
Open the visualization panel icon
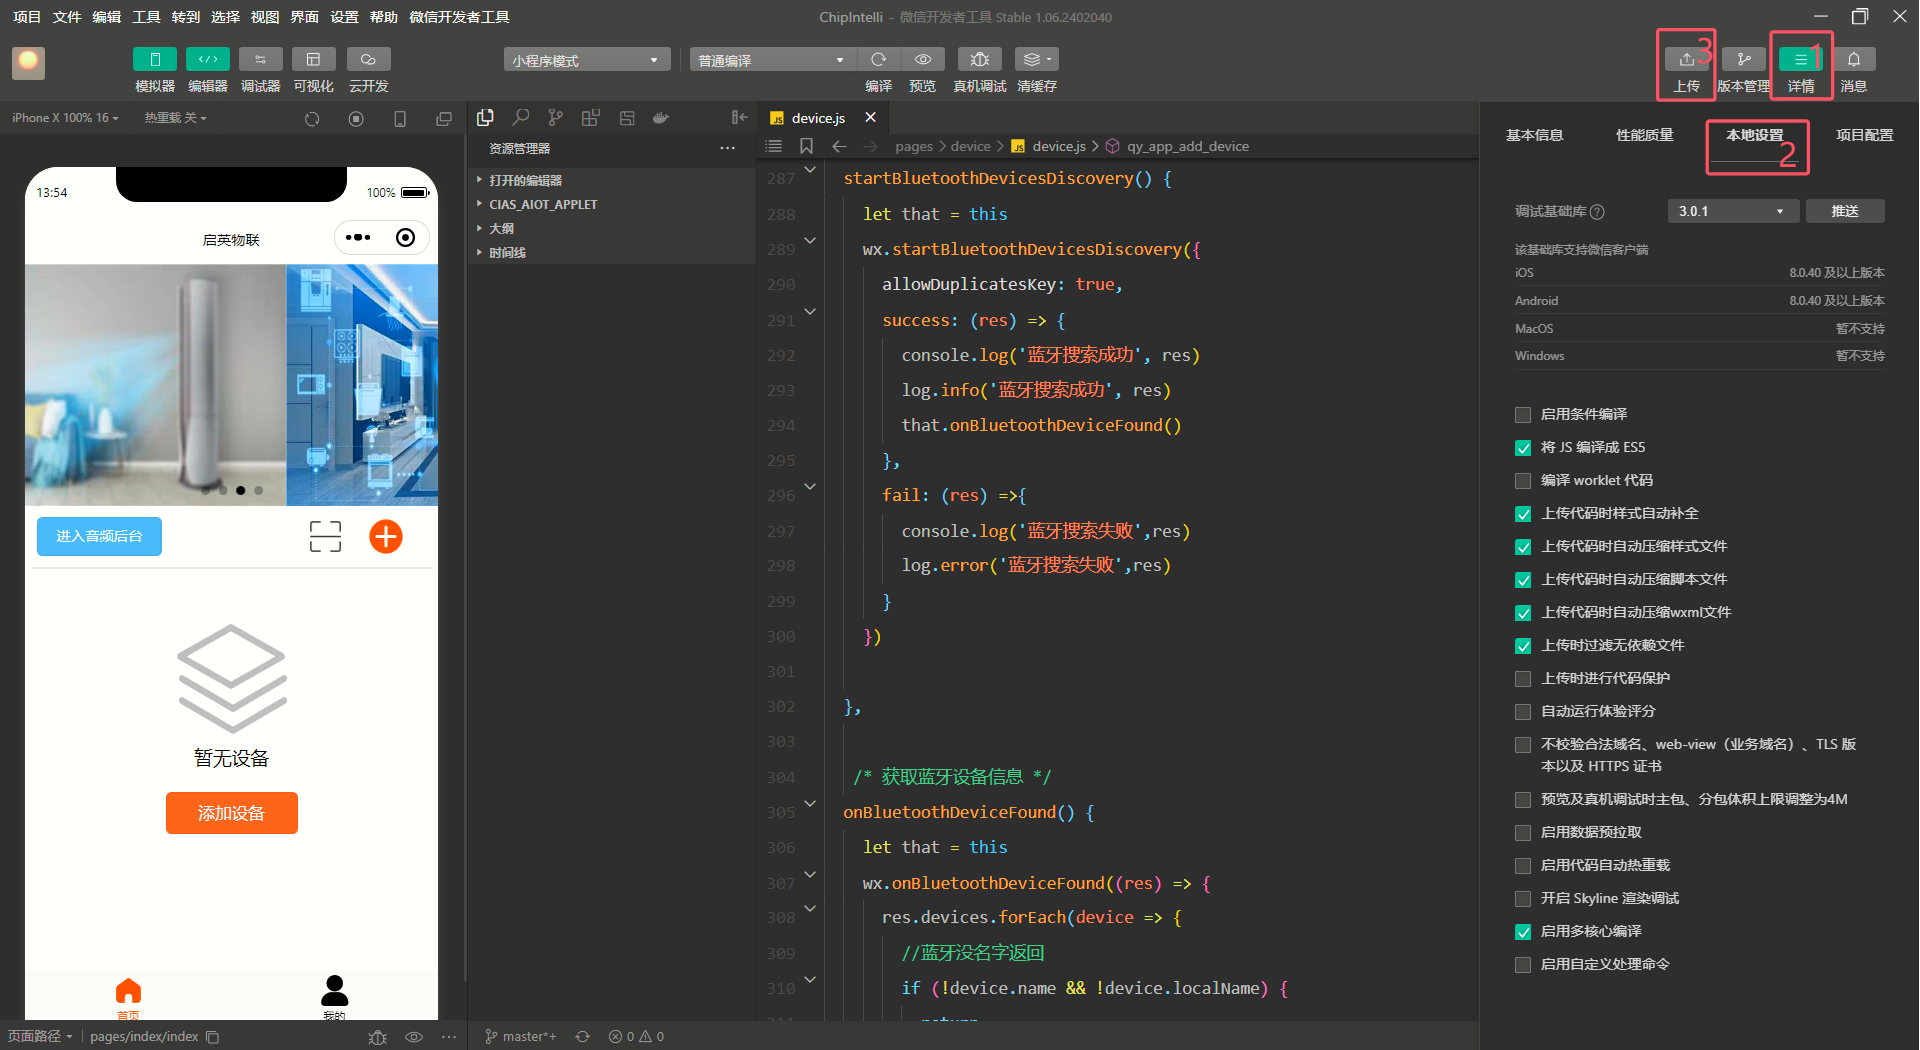click(313, 60)
